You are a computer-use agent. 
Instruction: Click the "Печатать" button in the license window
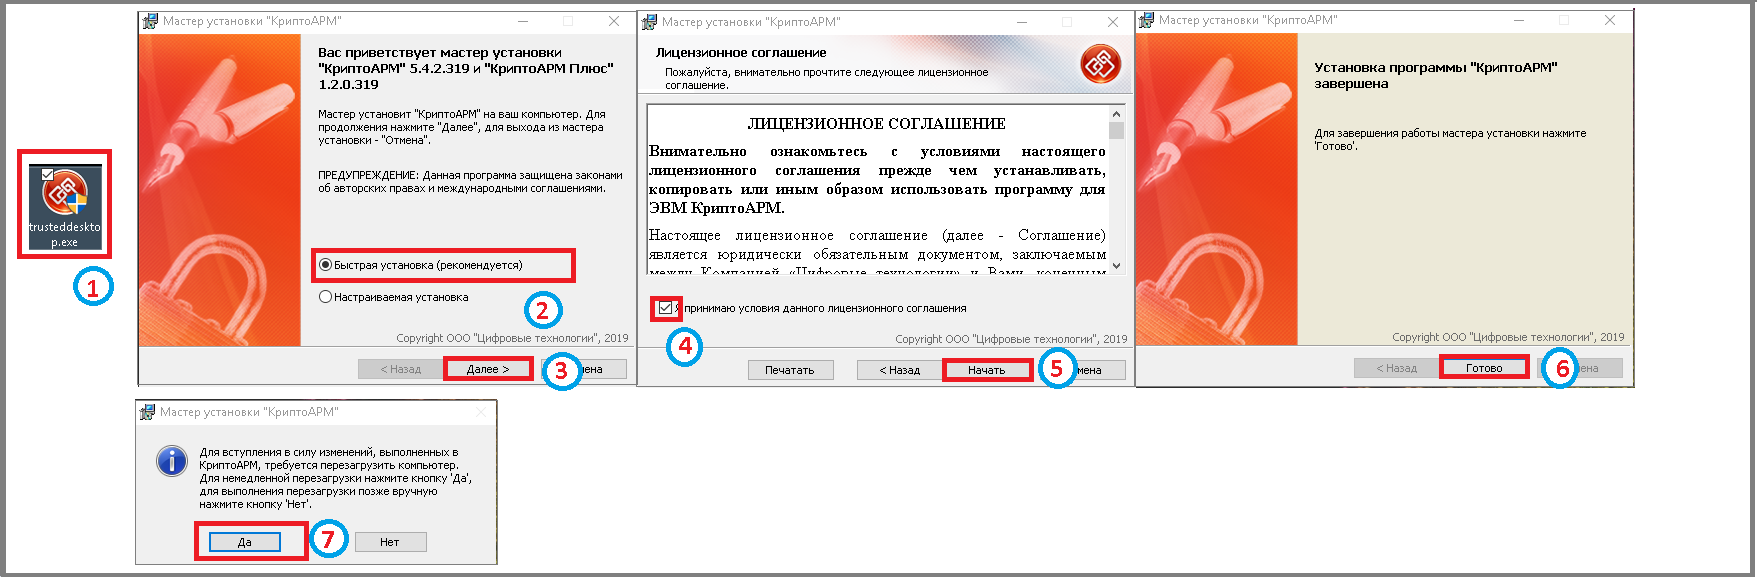tap(790, 370)
